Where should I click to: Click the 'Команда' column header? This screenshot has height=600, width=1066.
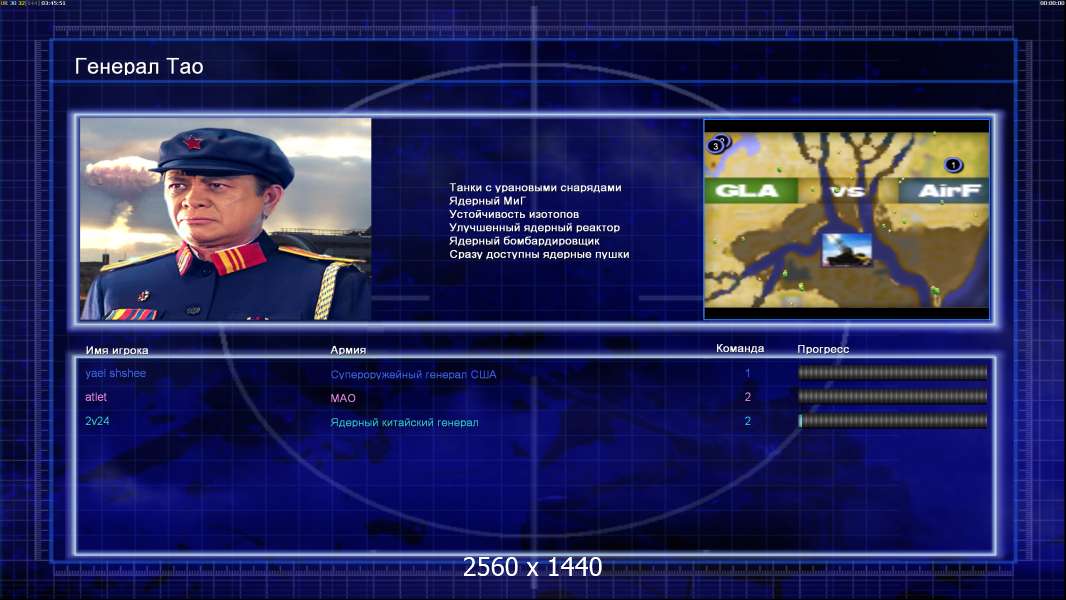[x=740, y=349]
